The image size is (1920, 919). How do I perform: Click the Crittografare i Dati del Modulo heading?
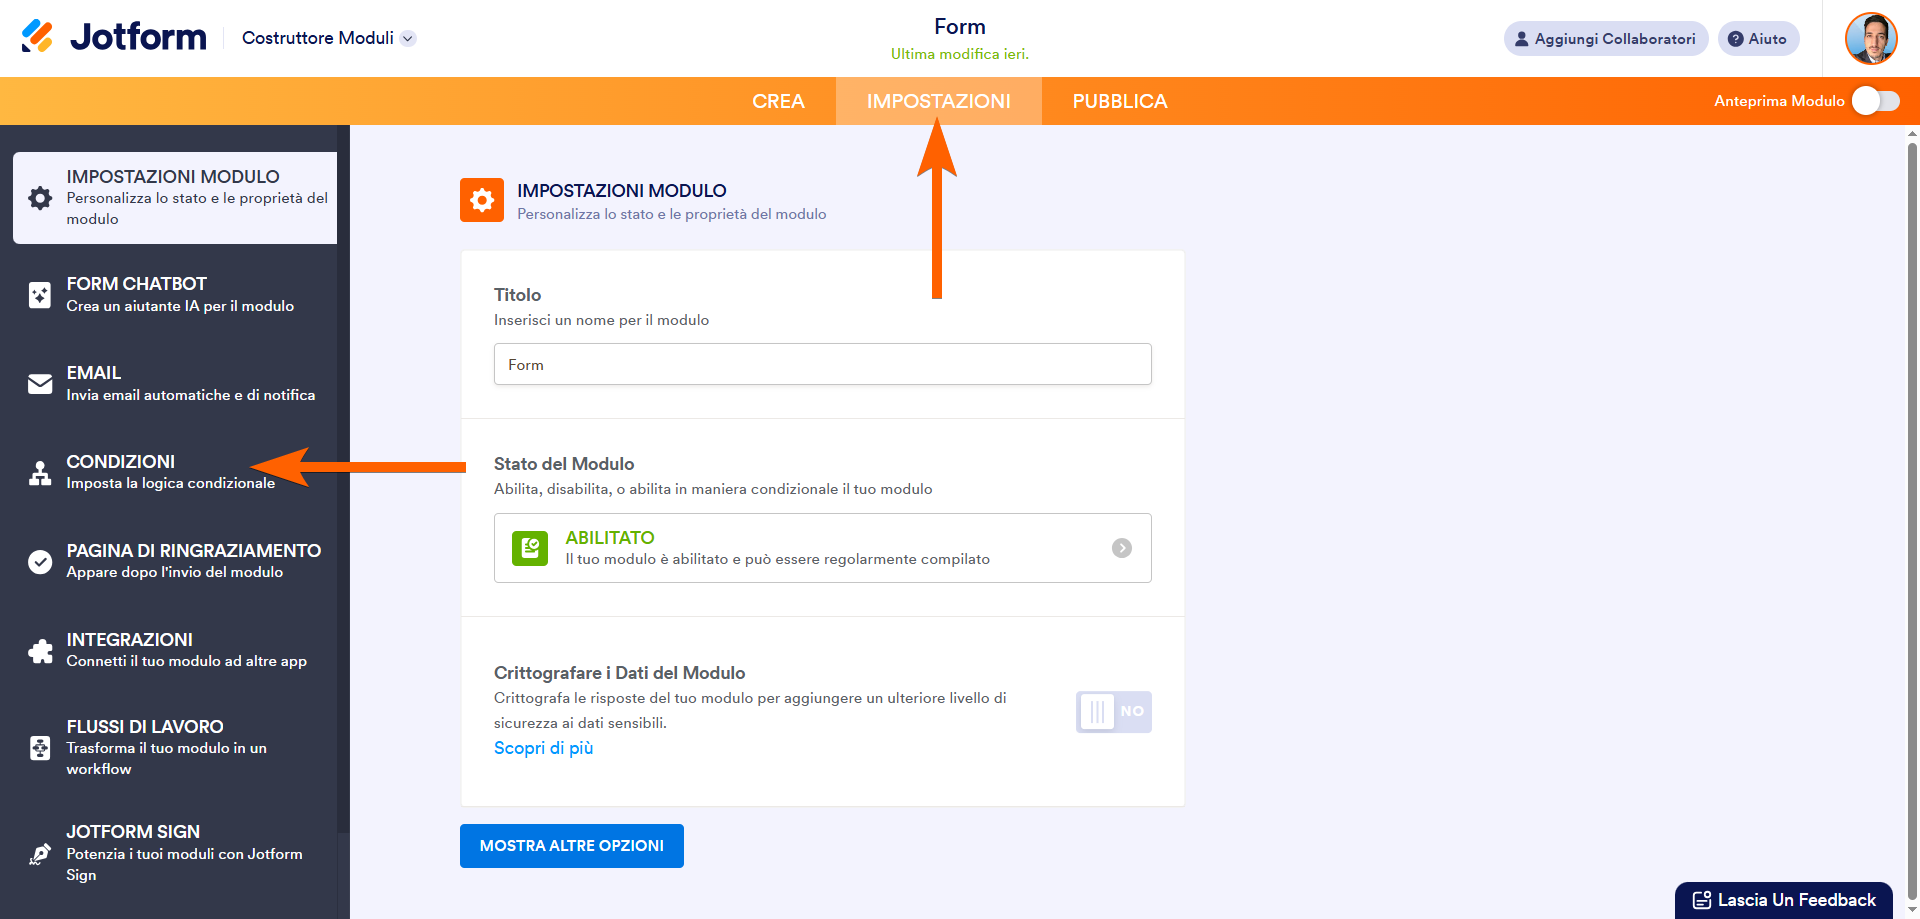[620, 673]
